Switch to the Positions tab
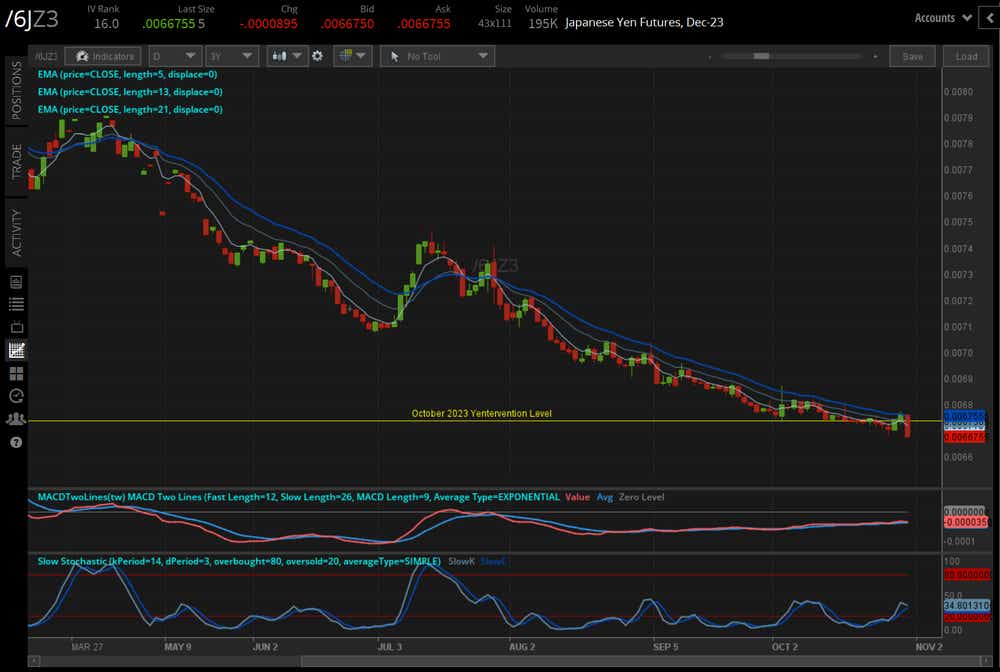 click(x=16, y=90)
